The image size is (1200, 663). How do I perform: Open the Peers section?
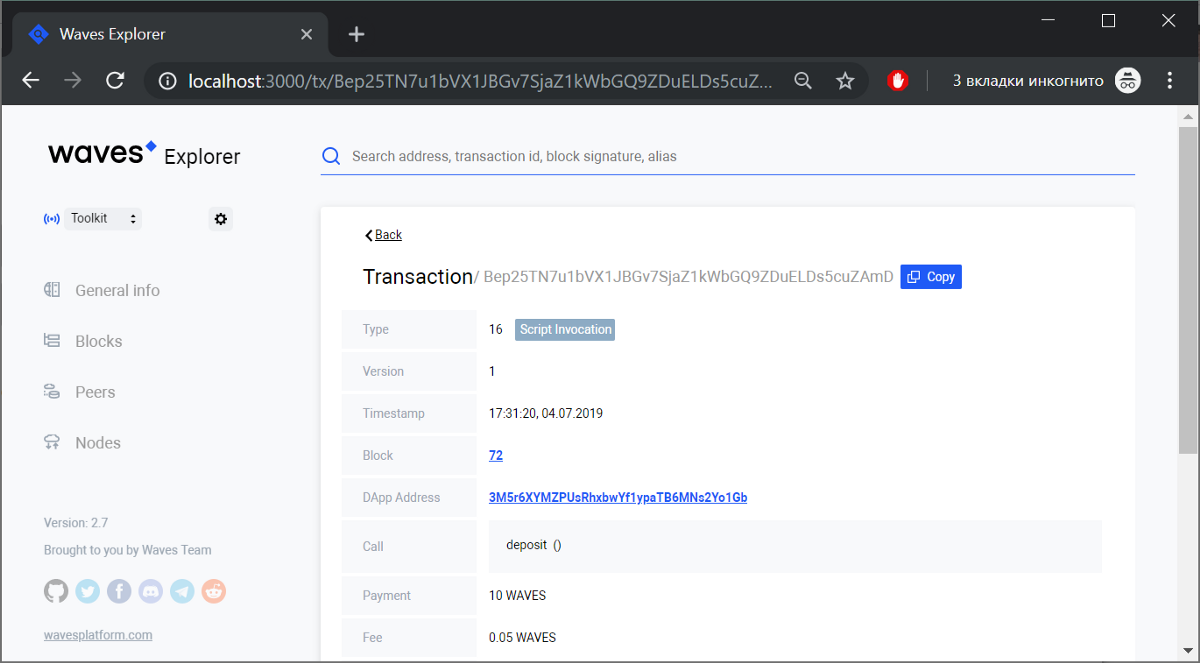coord(96,391)
